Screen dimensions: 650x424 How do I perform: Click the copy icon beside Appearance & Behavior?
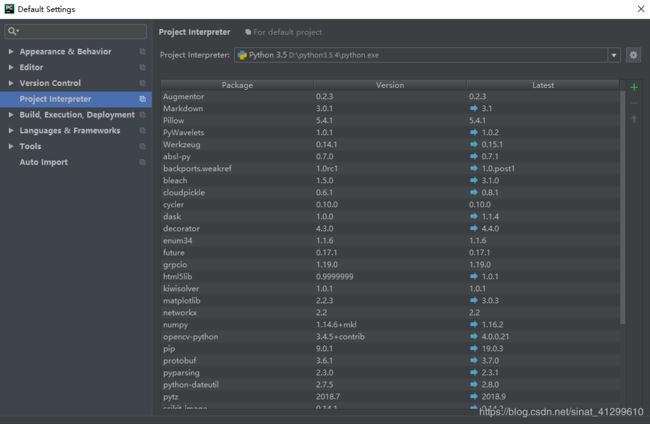pos(142,51)
